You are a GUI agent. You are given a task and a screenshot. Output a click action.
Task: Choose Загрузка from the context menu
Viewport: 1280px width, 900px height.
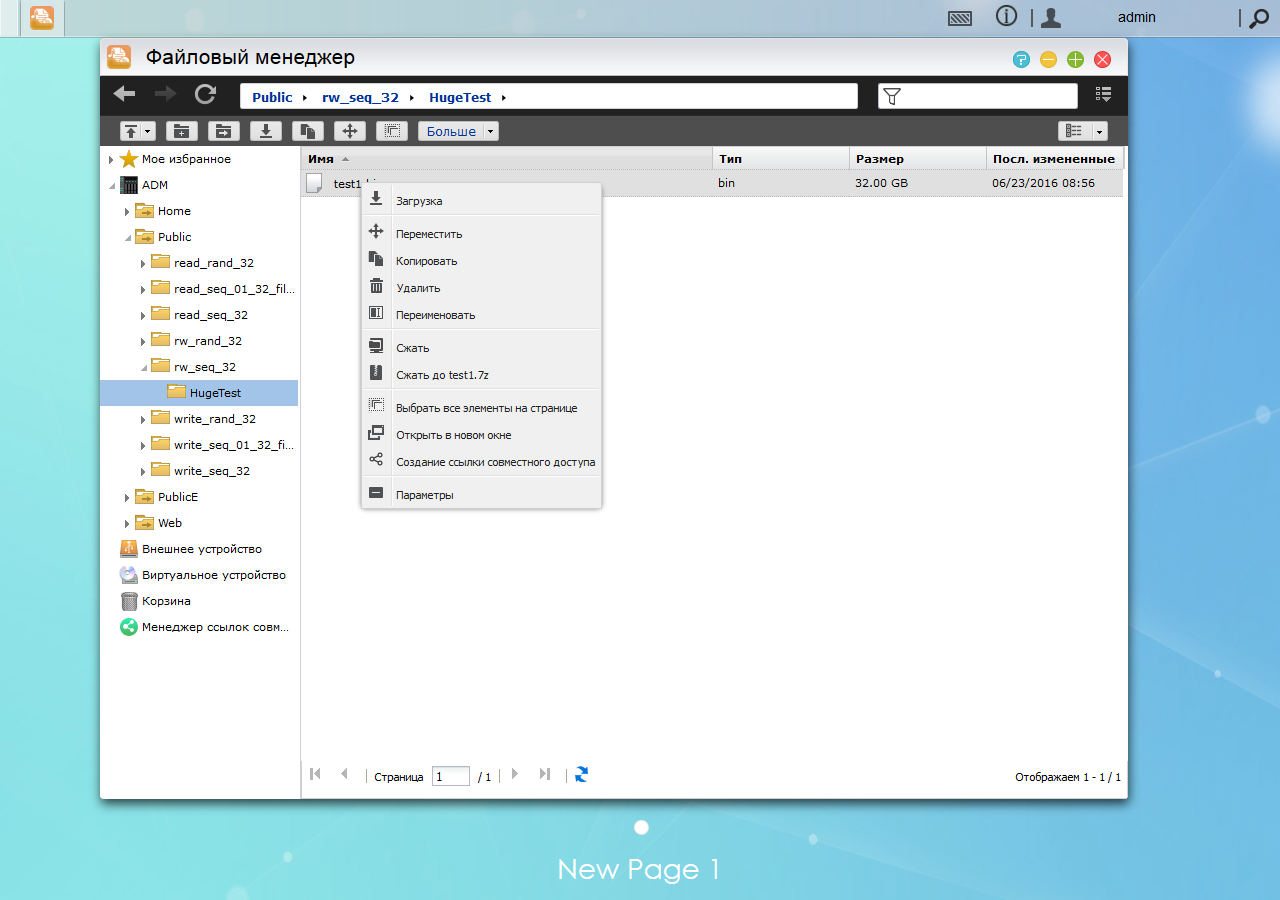tap(481, 201)
